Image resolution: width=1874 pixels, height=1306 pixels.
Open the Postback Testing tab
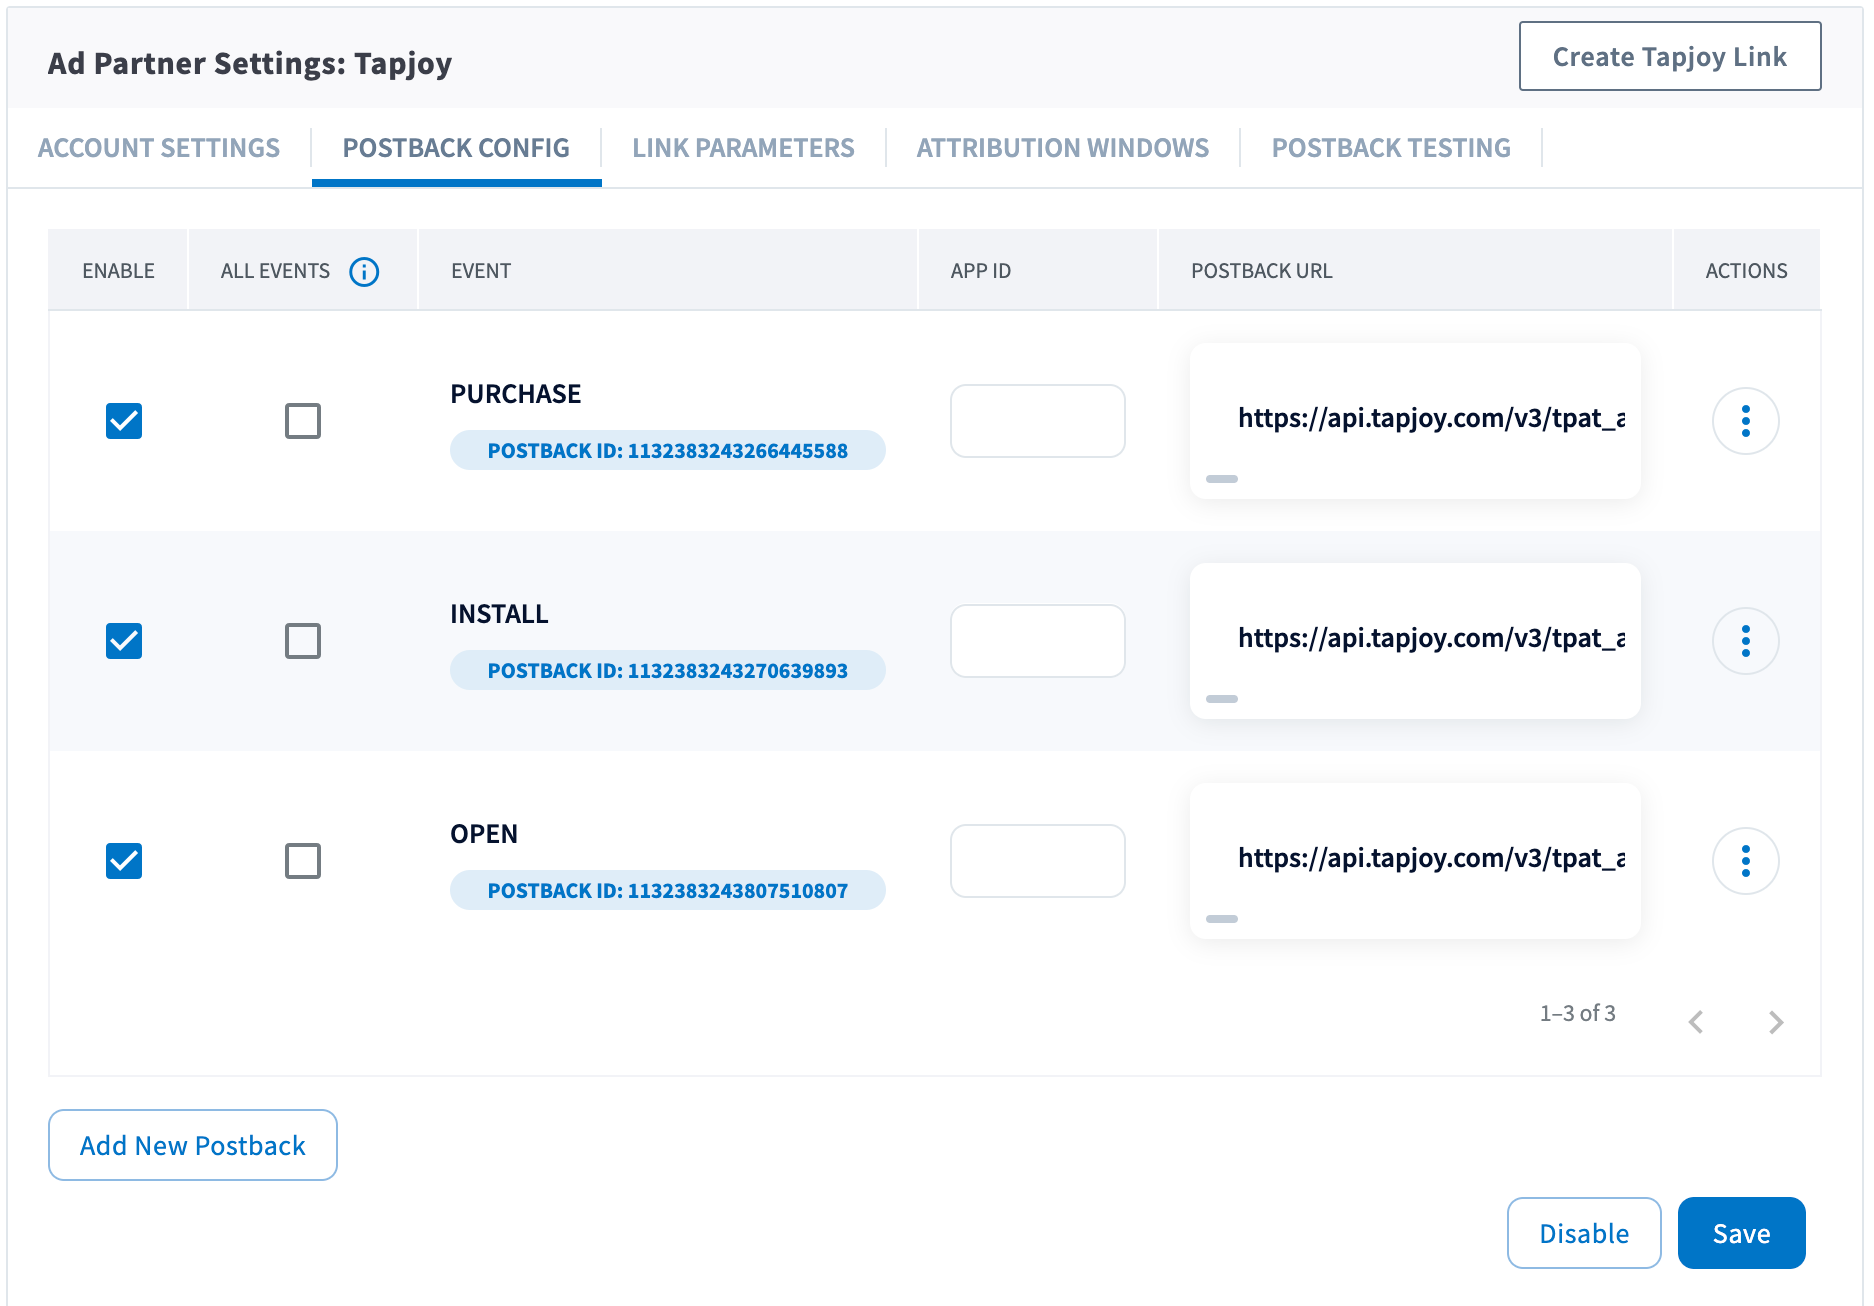(x=1391, y=148)
